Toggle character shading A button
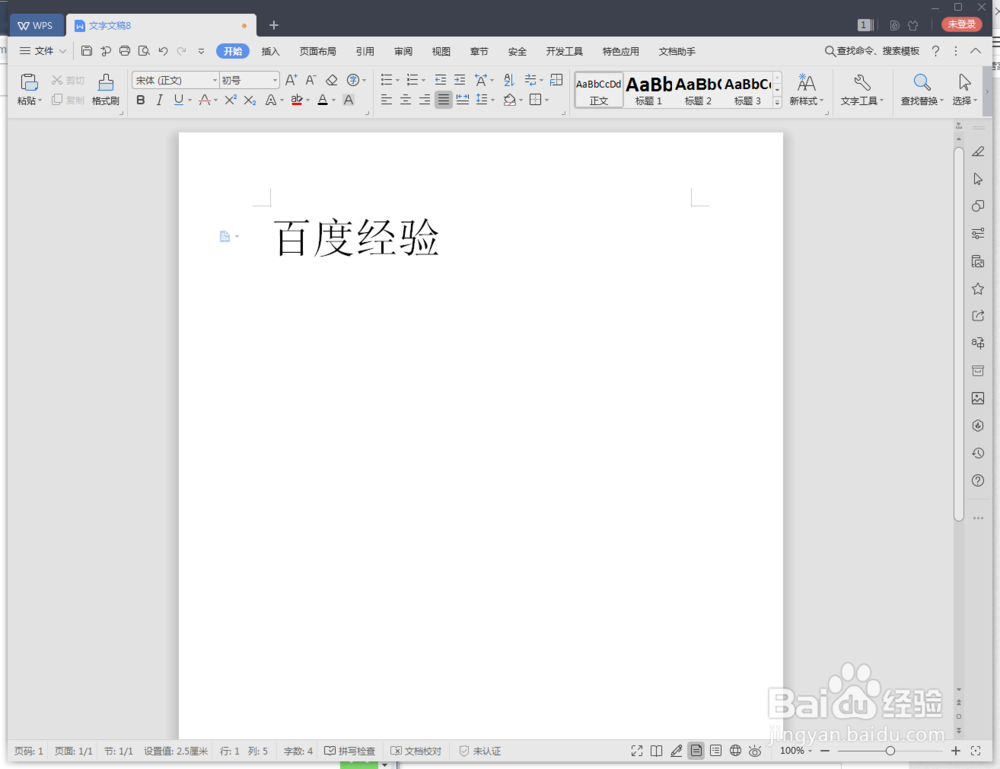 click(x=348, y=100)
